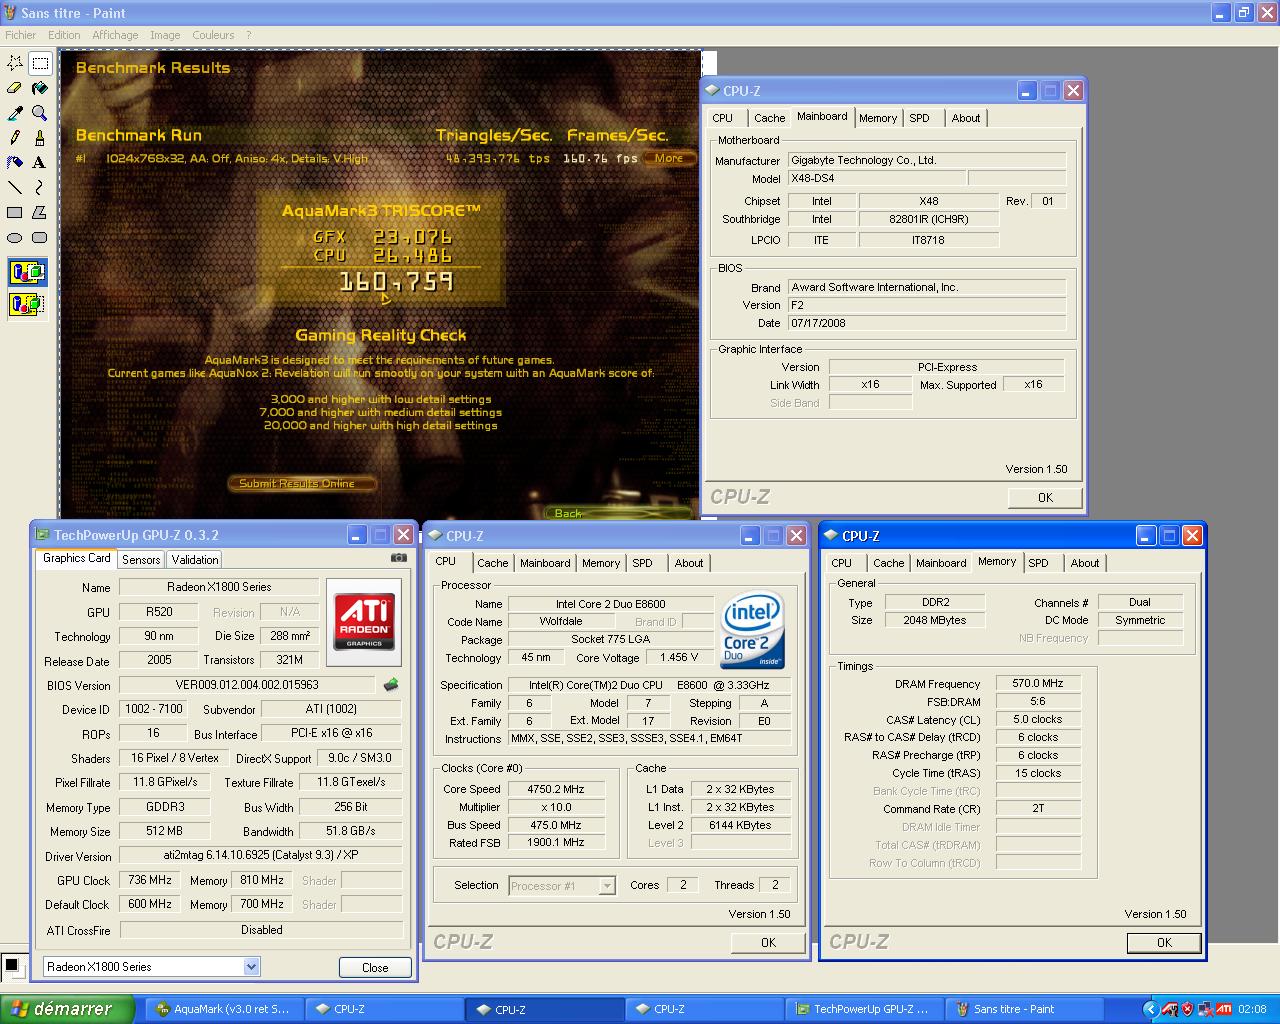Click the foreground/background color box in Paint
Image resolution: width=1280 pixels, height=1024 pixels.
13,967
